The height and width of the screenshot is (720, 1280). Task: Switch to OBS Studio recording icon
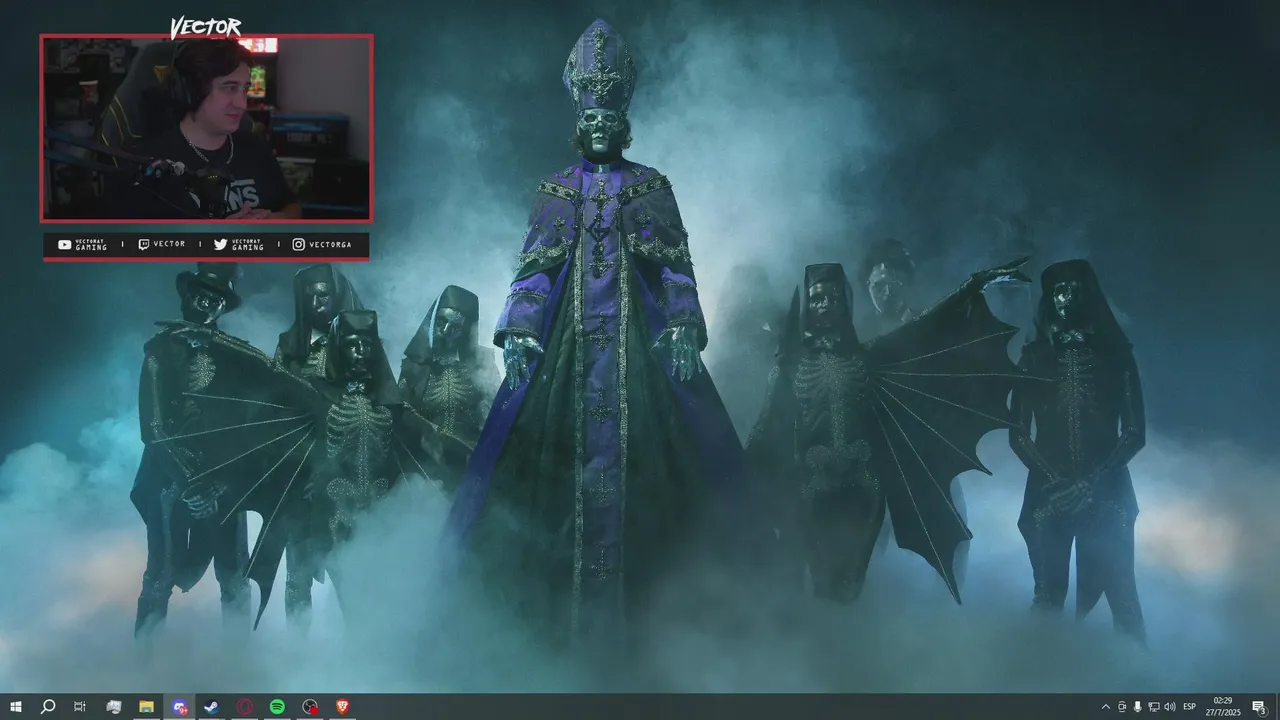[310, 707]
